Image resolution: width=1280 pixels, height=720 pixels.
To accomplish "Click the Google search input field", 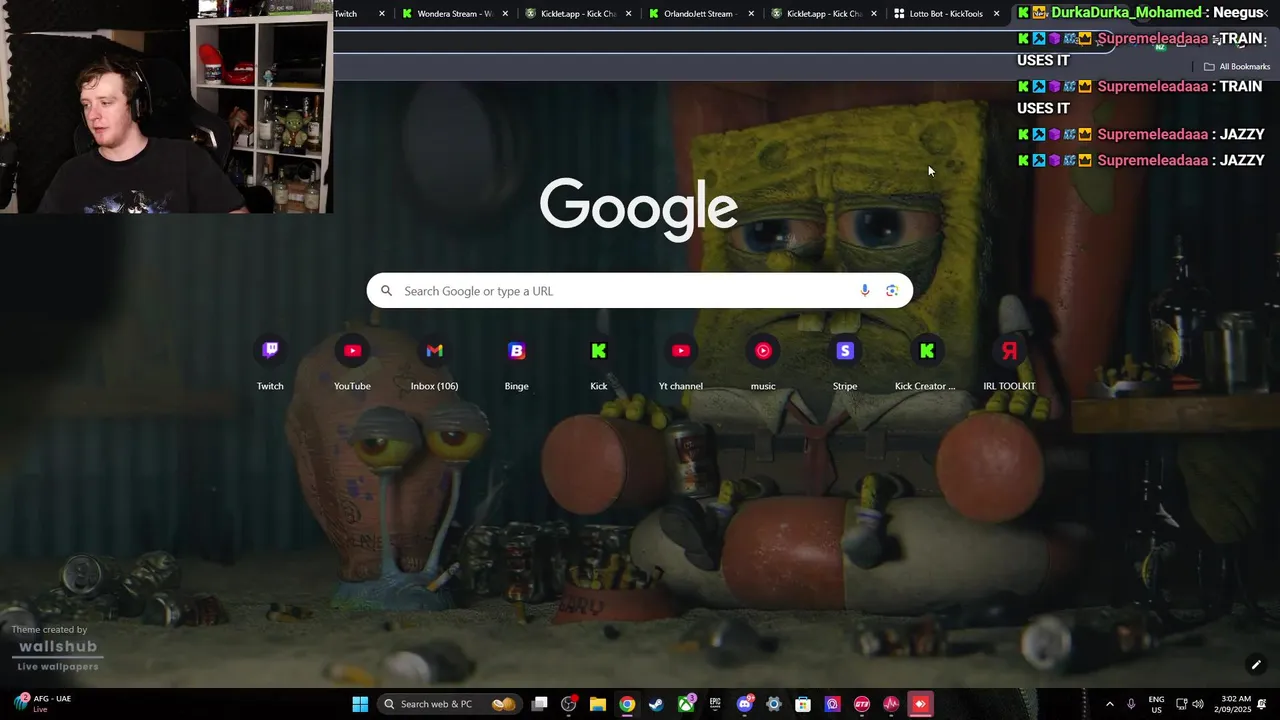I will (640, 291).
